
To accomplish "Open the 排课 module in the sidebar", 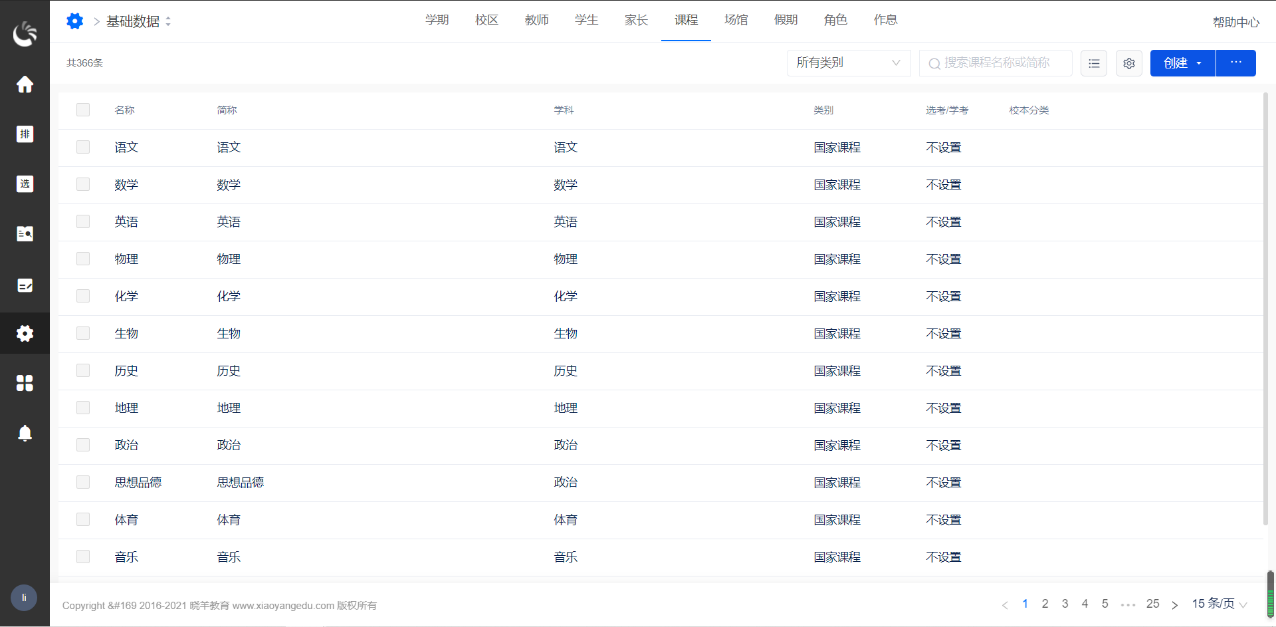I will (x=24, y=133).
